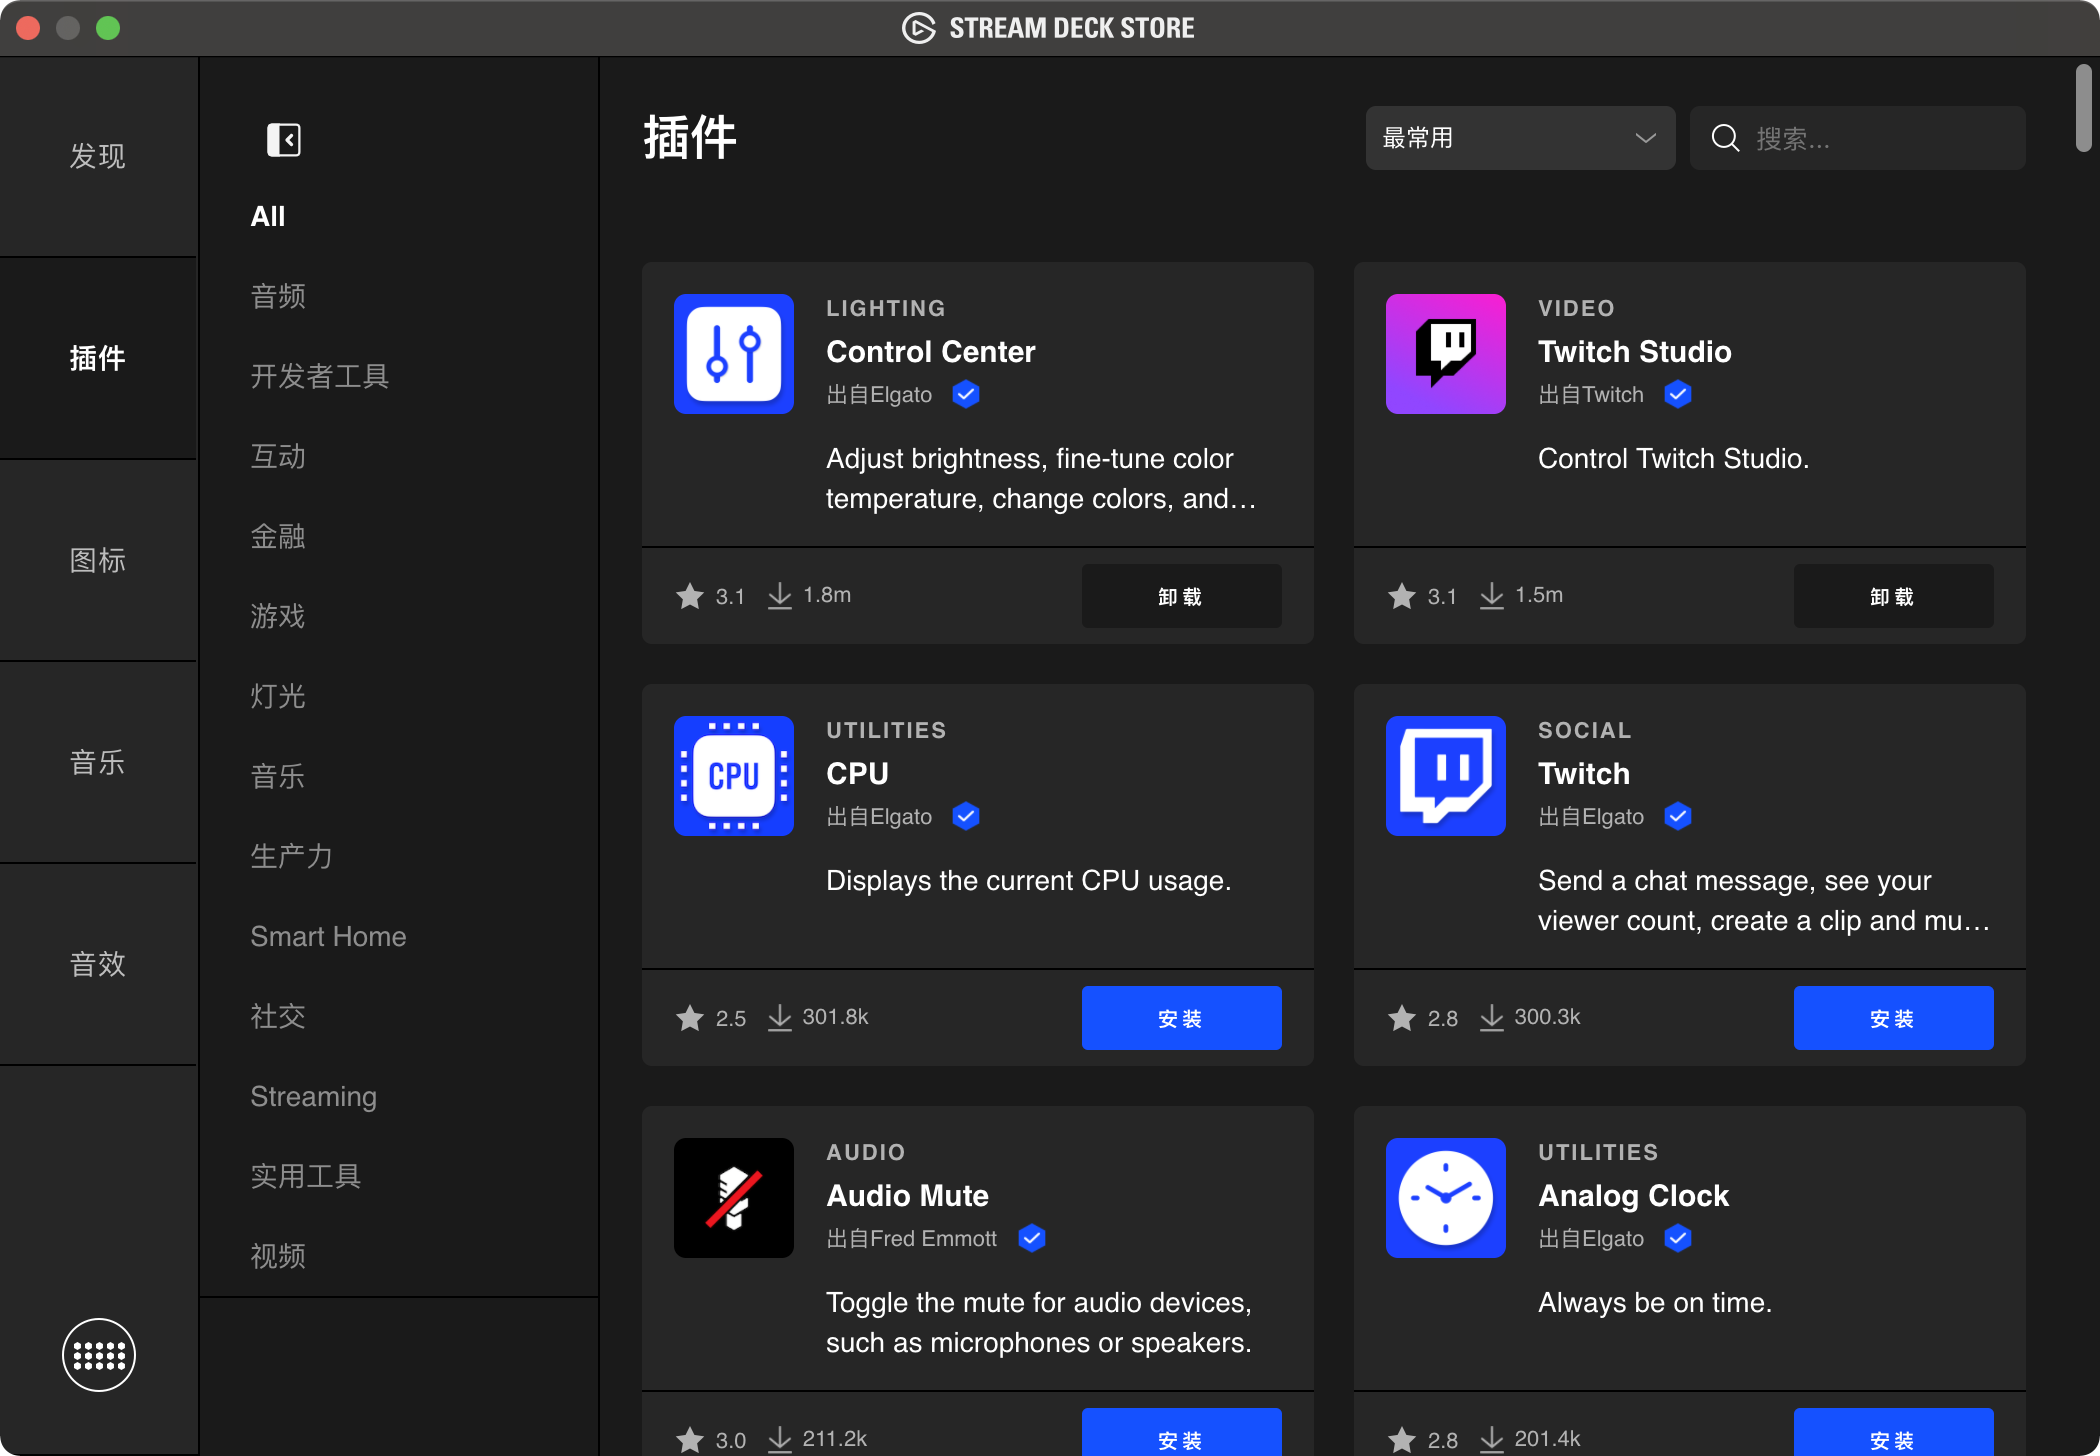Screen dimensions: 2100x1456
Task: Click the 'Always be on time.' description
Action: [x=1655, y=1303]
